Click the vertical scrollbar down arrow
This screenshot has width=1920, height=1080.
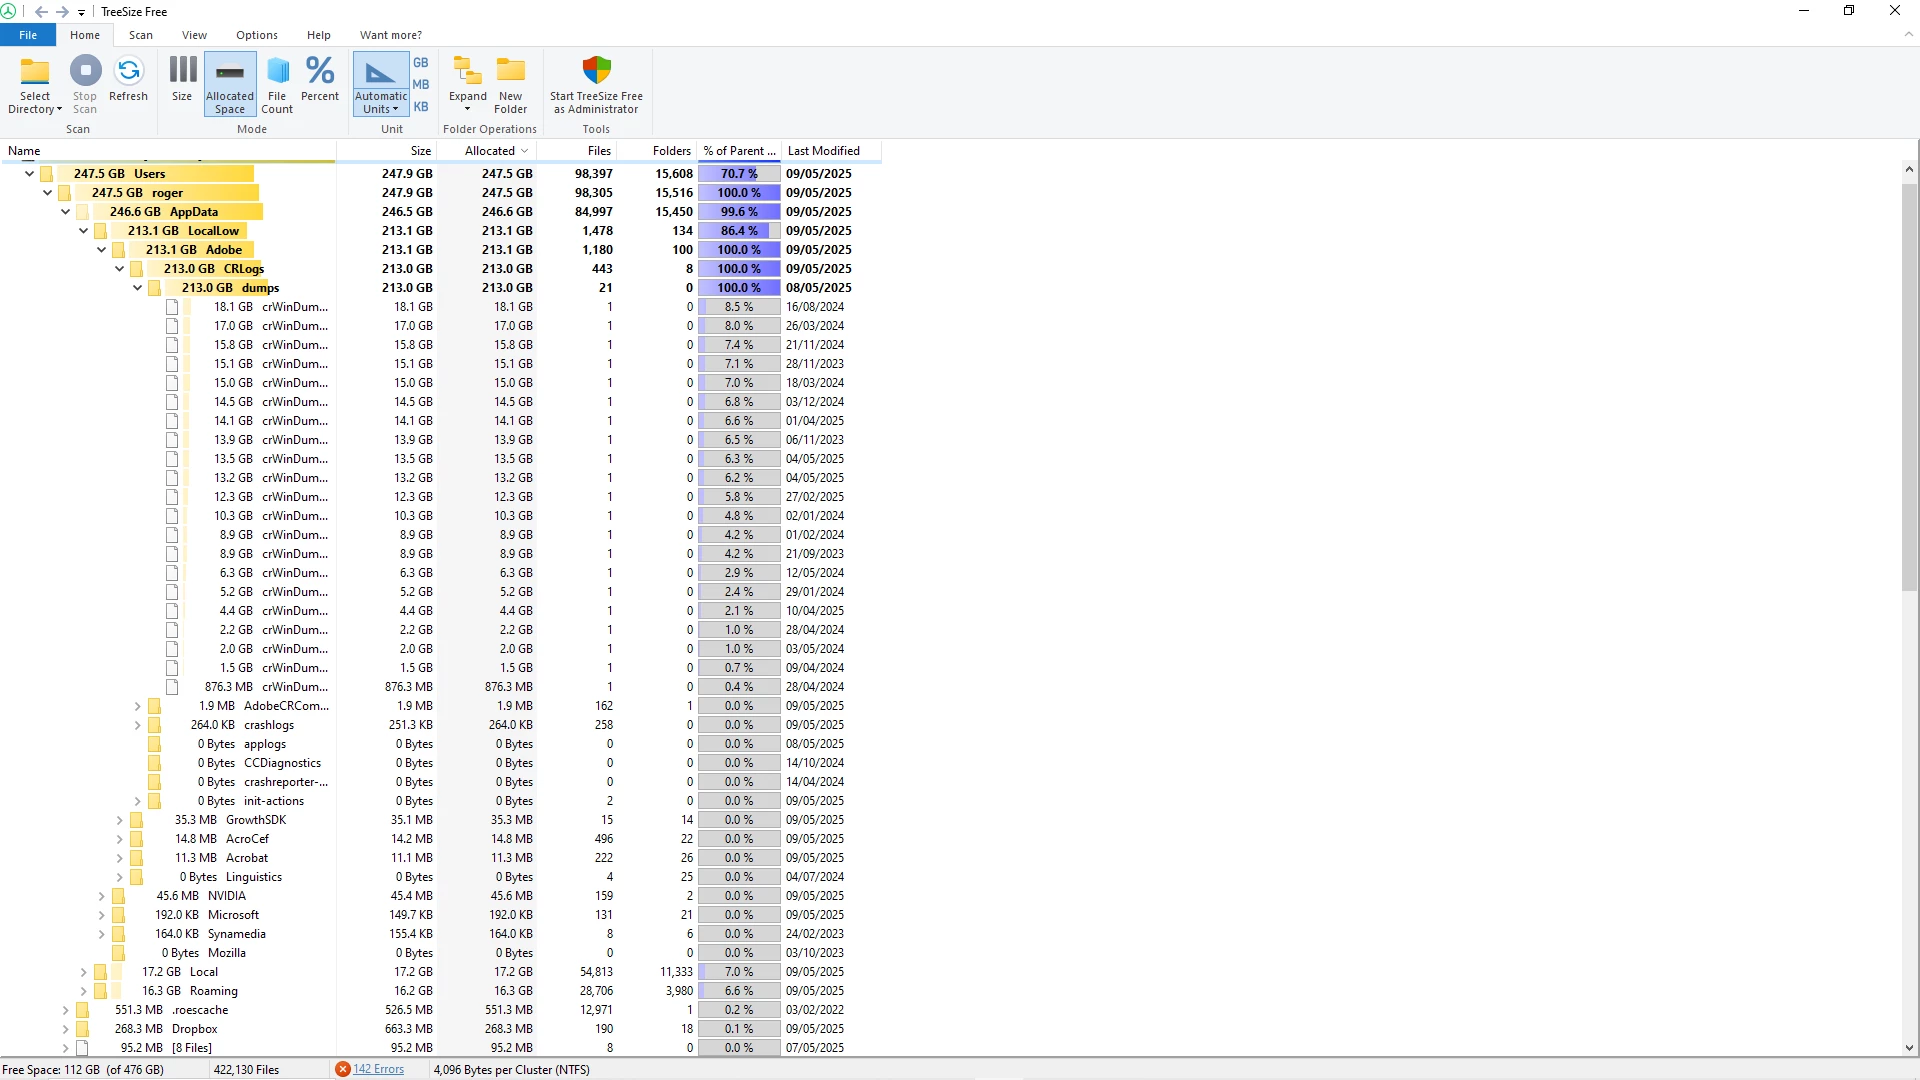1909,1048
